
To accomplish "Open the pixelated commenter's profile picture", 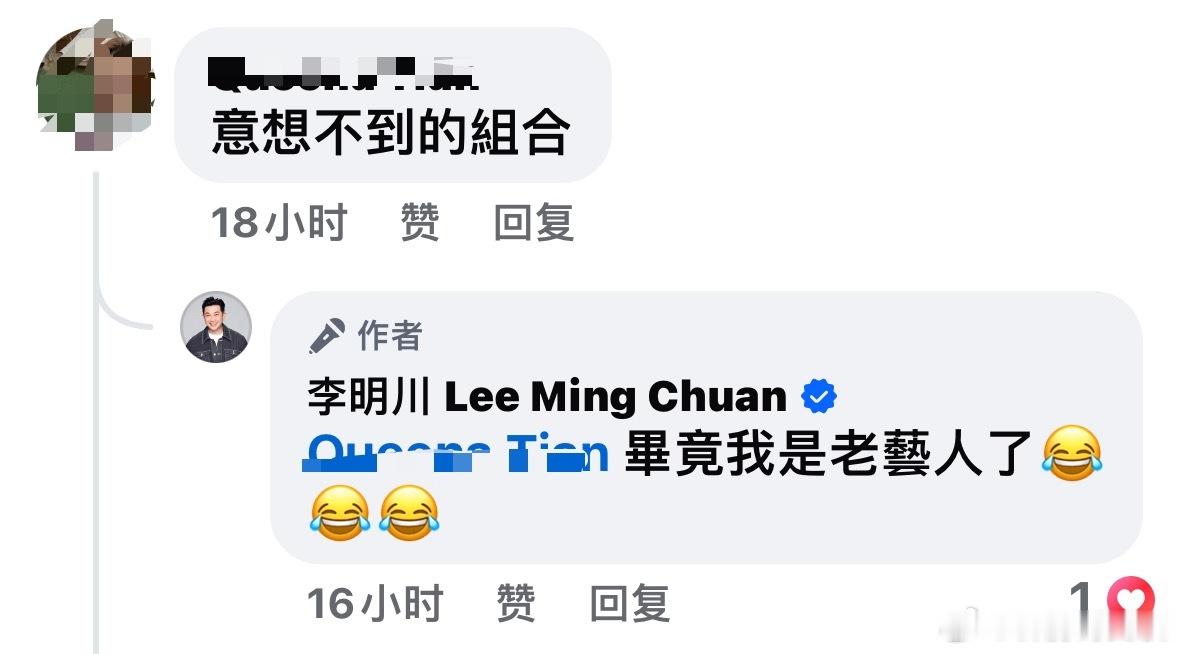I will [95, 85].
